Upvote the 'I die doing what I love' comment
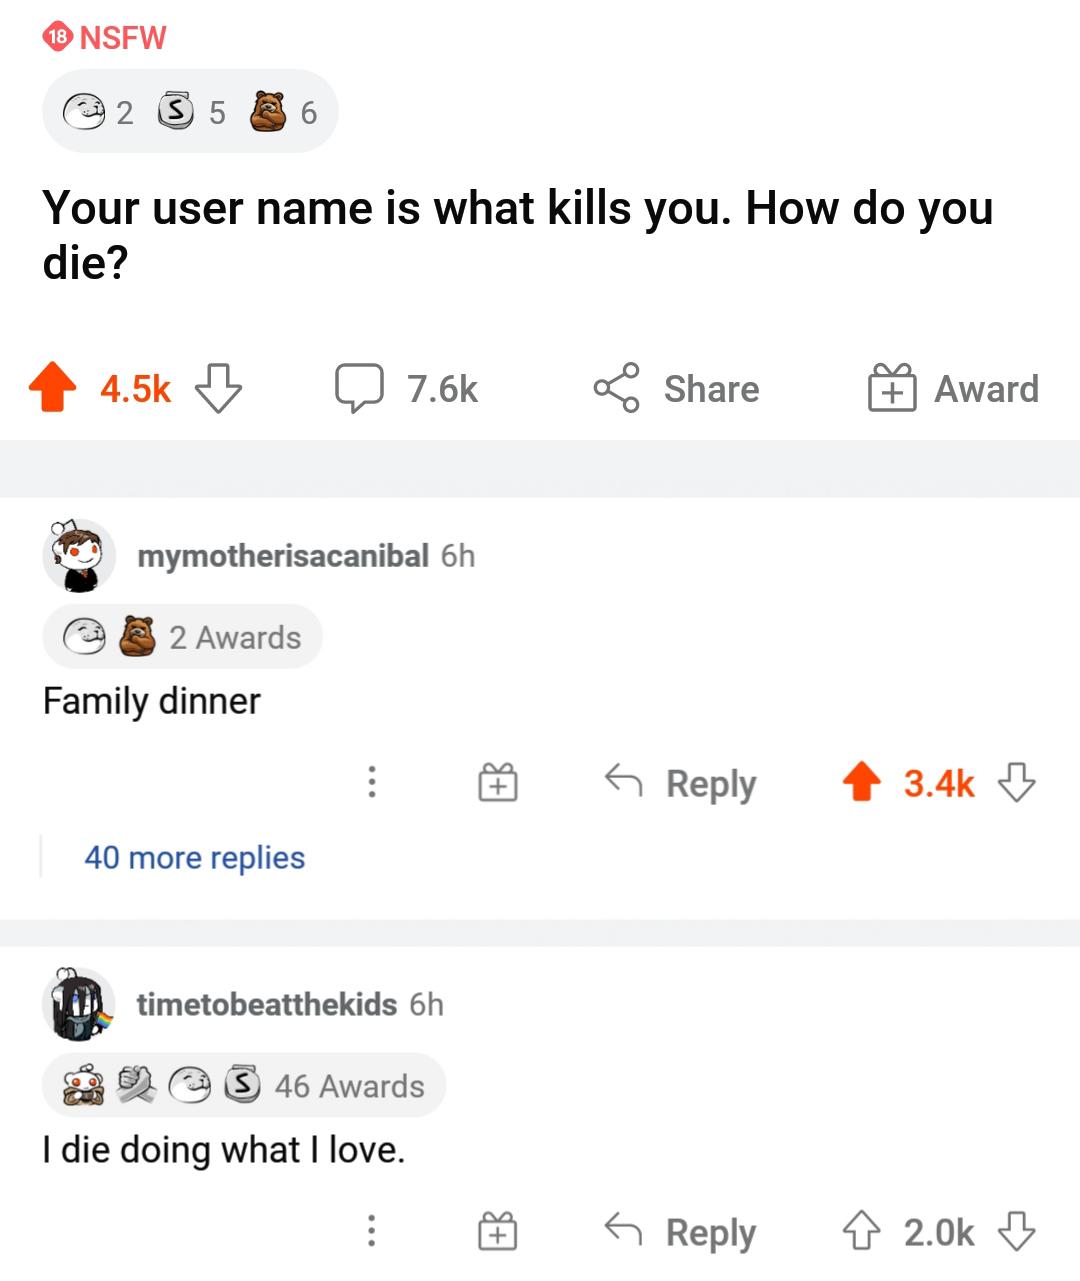1080x1281 pixels. (861, 1231)
